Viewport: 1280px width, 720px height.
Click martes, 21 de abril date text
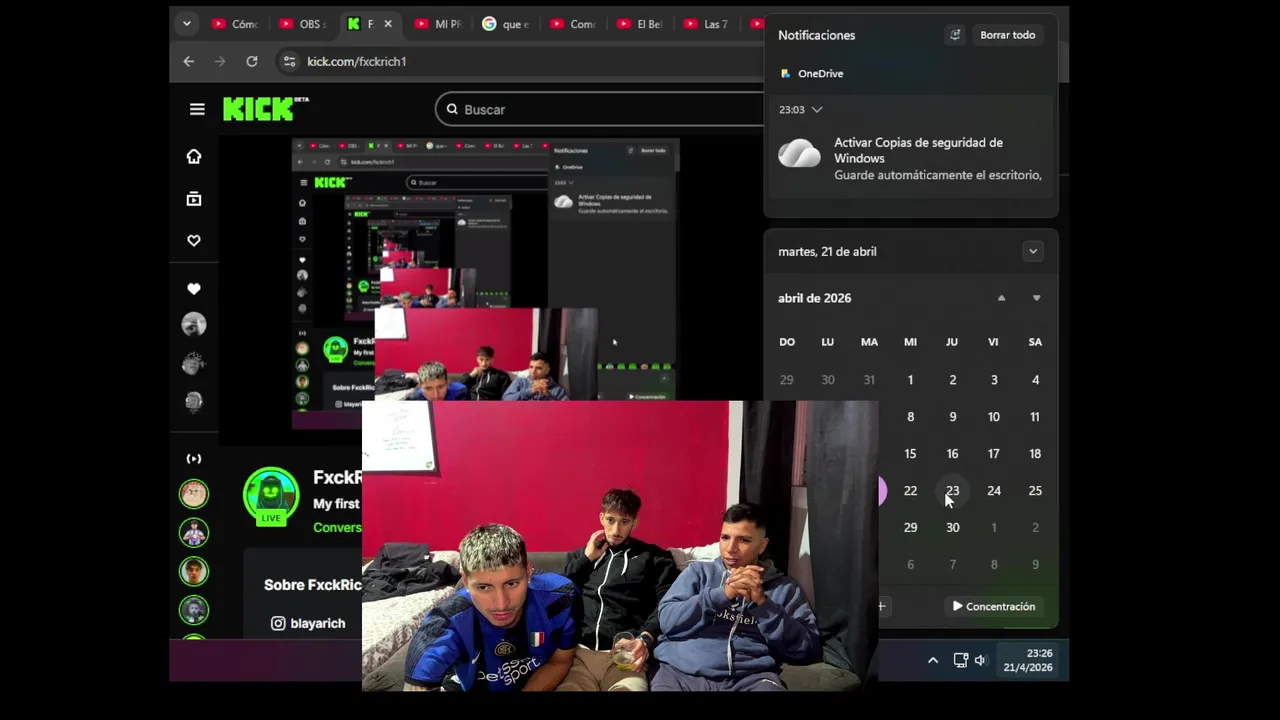coord(827,251)
